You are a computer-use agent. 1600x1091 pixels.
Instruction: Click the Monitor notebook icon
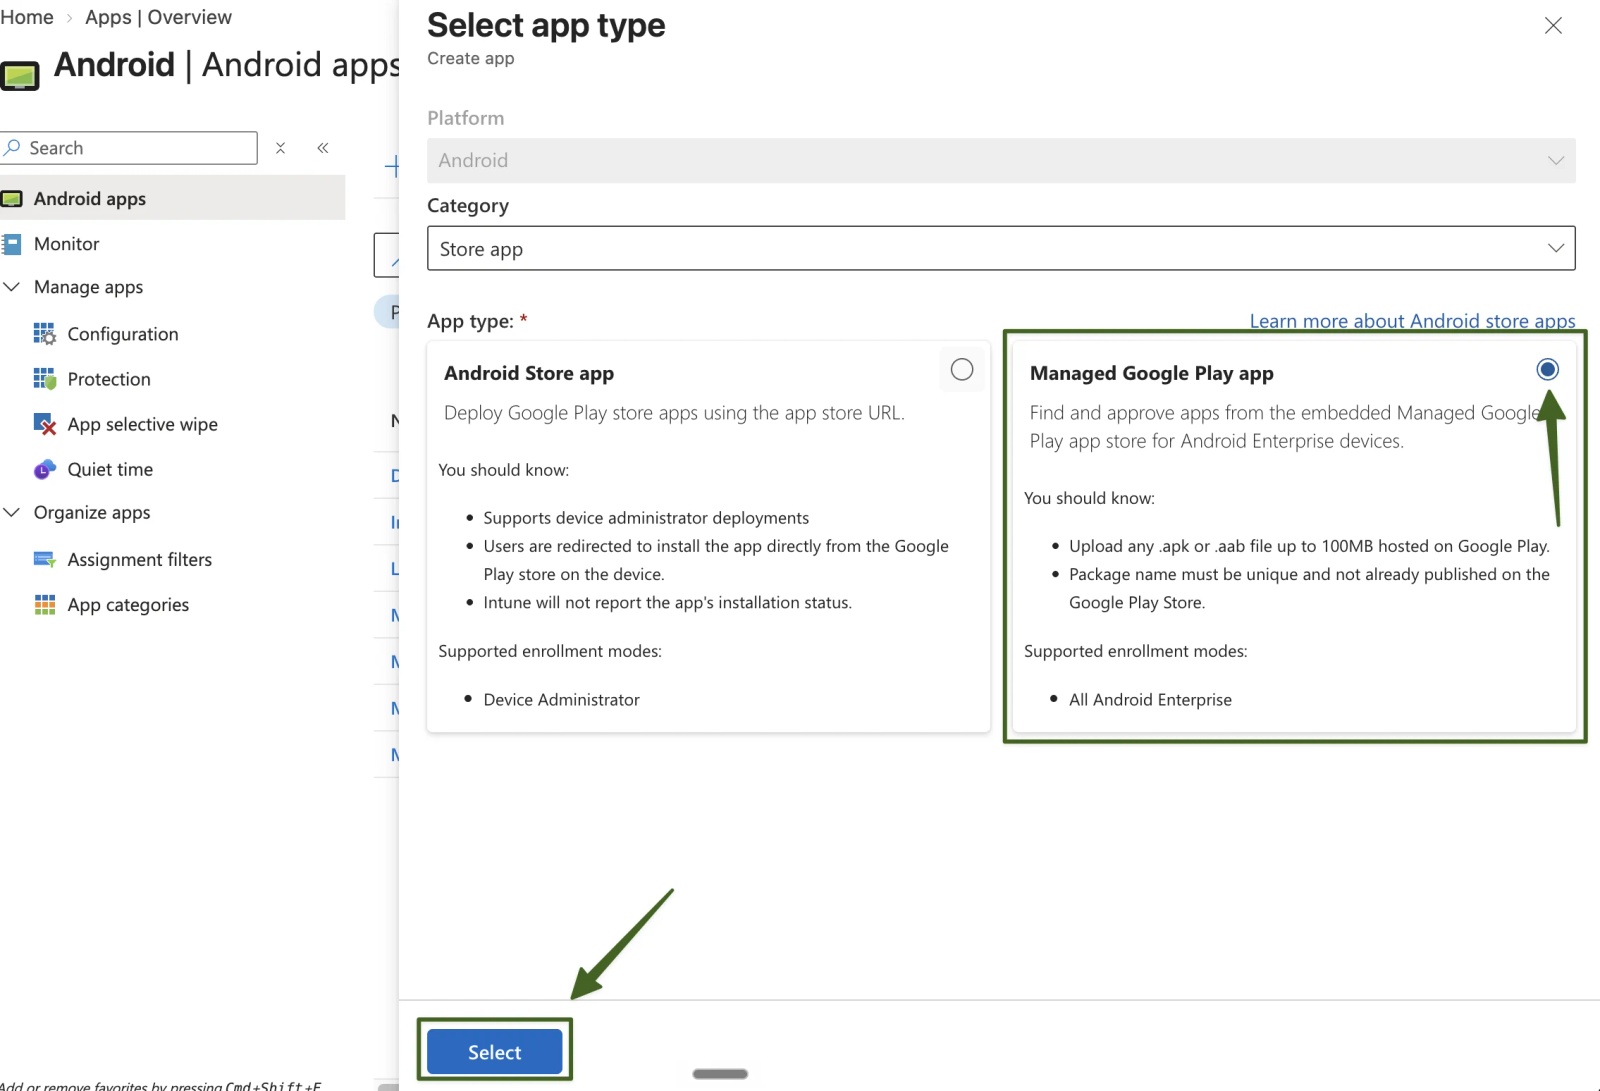(12, 244)
